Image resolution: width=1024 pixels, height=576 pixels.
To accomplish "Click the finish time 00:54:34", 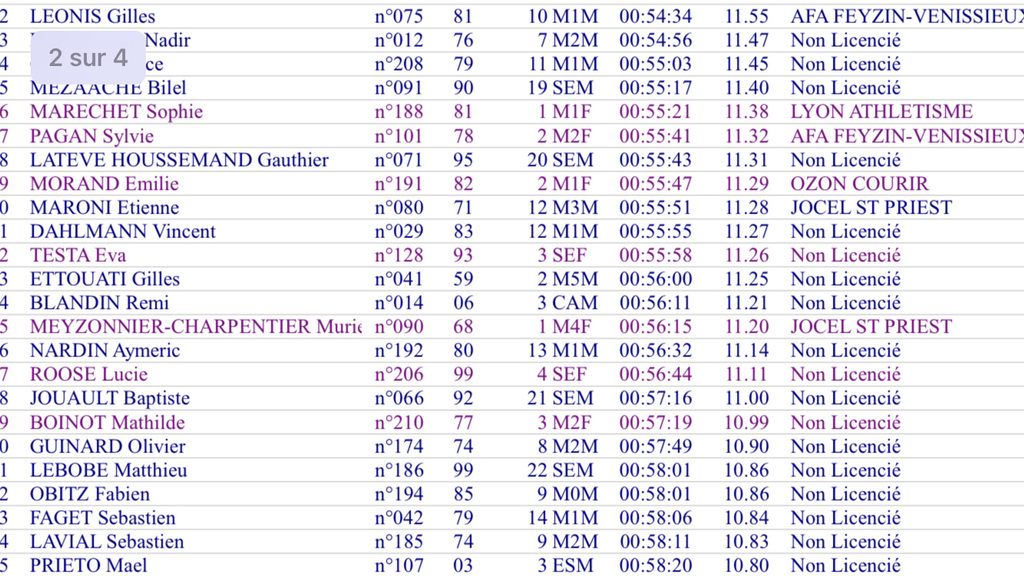I will pyautogui.click(x=655, y=17).
